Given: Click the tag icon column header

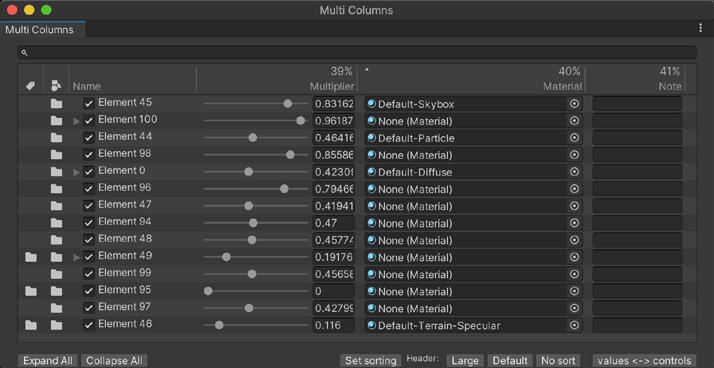Looking at the screenshot, I should (31, 86).
